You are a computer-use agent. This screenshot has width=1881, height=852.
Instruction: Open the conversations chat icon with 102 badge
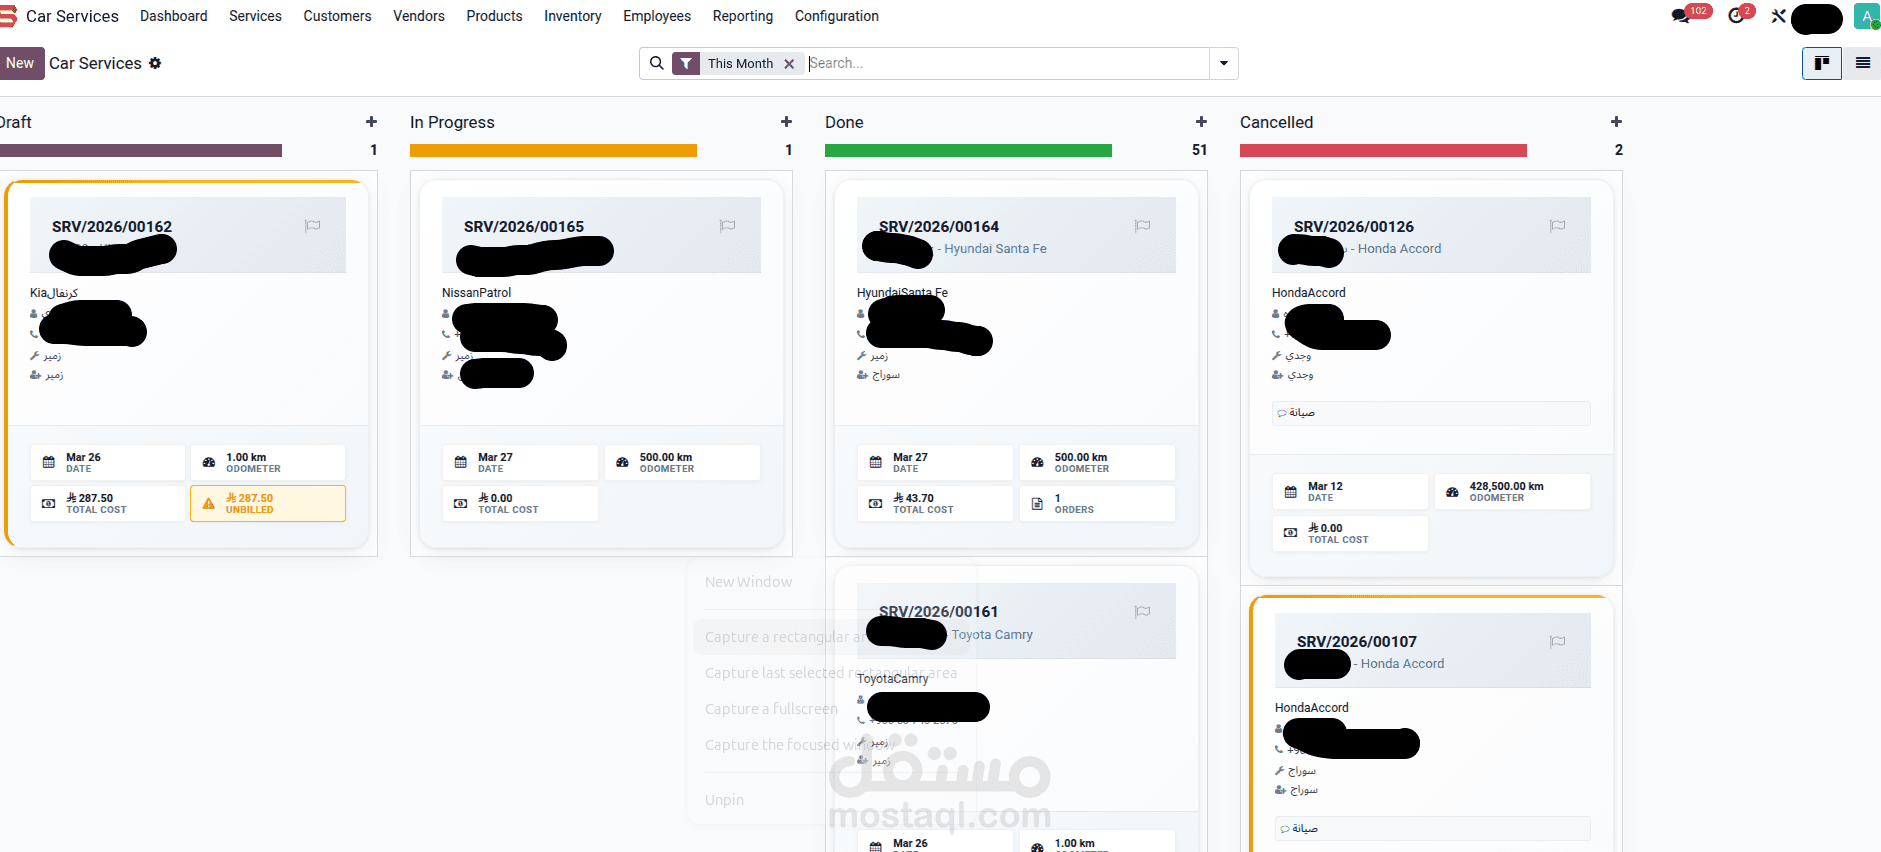(1681, 16)
